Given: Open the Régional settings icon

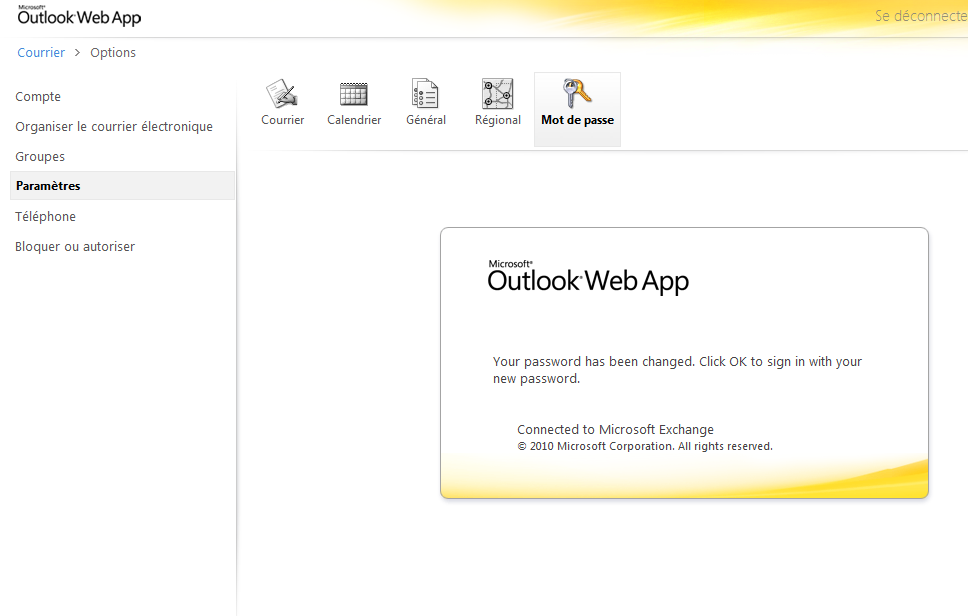Looking at the screenshot, I should pyautogui.click(x=498, y=94).
